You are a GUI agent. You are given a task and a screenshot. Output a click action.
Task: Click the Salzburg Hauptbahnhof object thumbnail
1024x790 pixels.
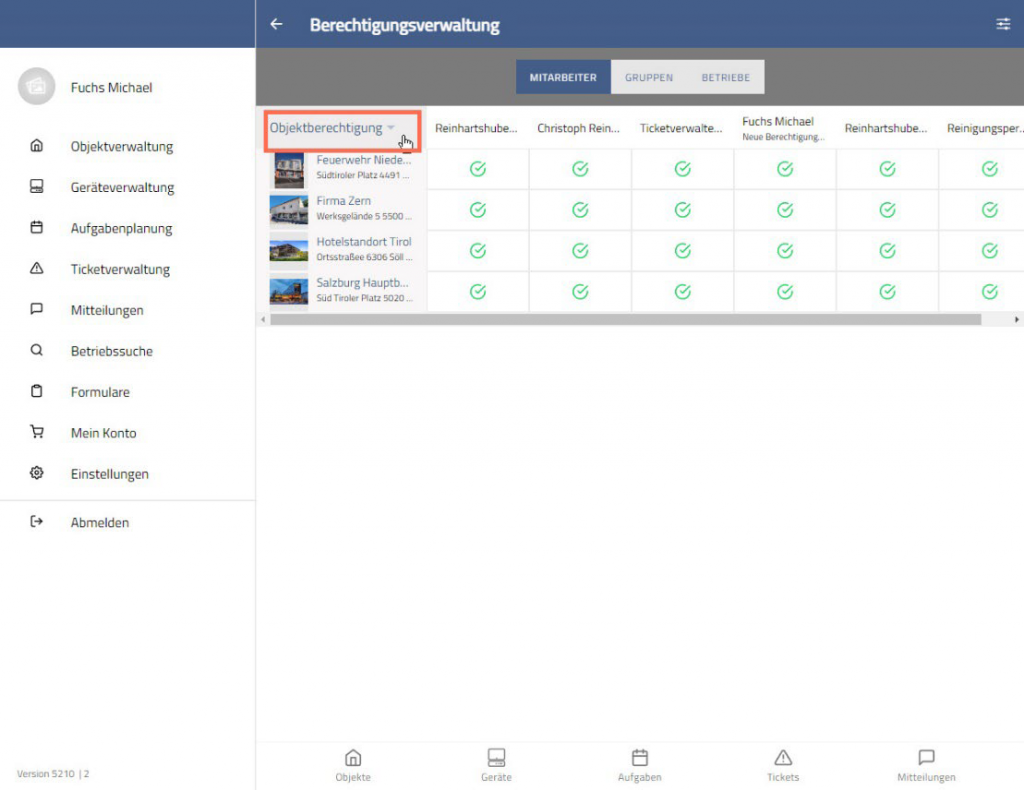[289, 292]
